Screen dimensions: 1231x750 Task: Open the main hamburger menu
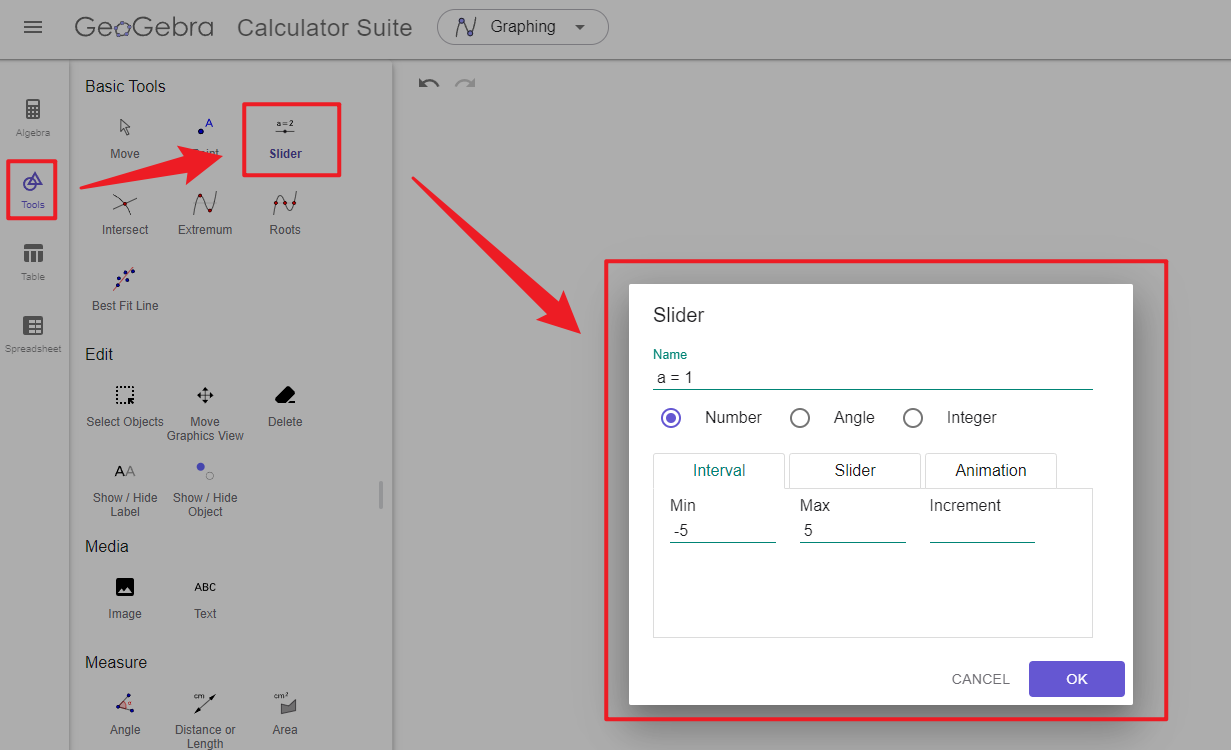pyautogui.click(x=33, y=27)
